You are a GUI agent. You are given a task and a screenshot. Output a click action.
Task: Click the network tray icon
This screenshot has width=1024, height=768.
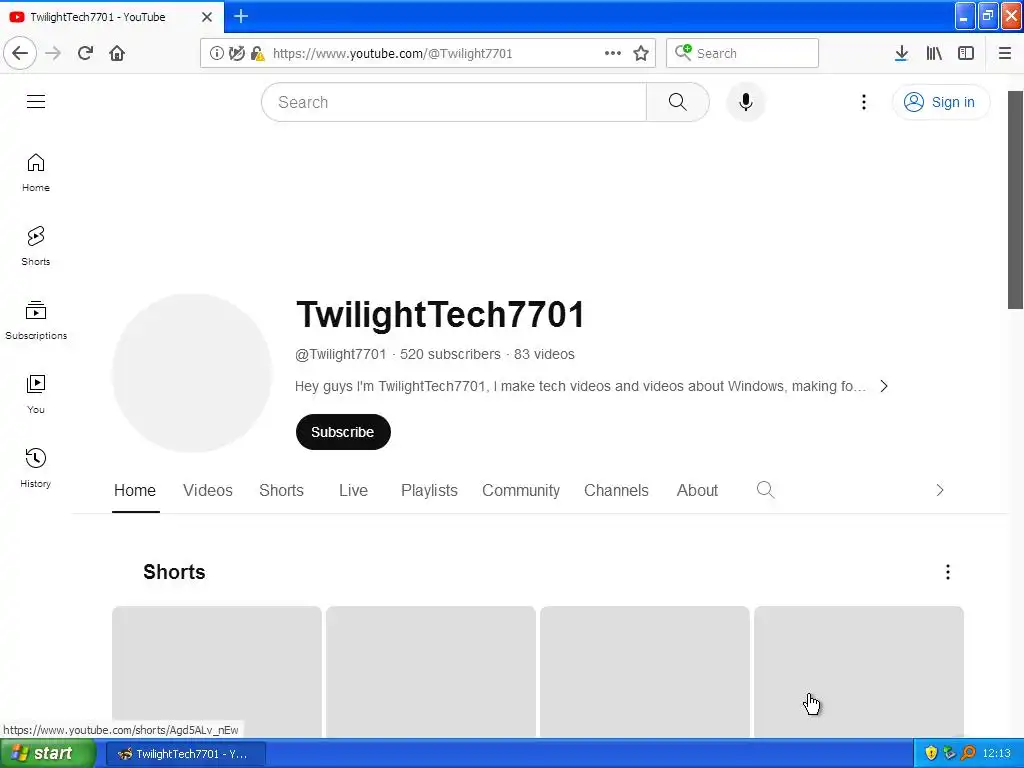[x=950, y=753]
